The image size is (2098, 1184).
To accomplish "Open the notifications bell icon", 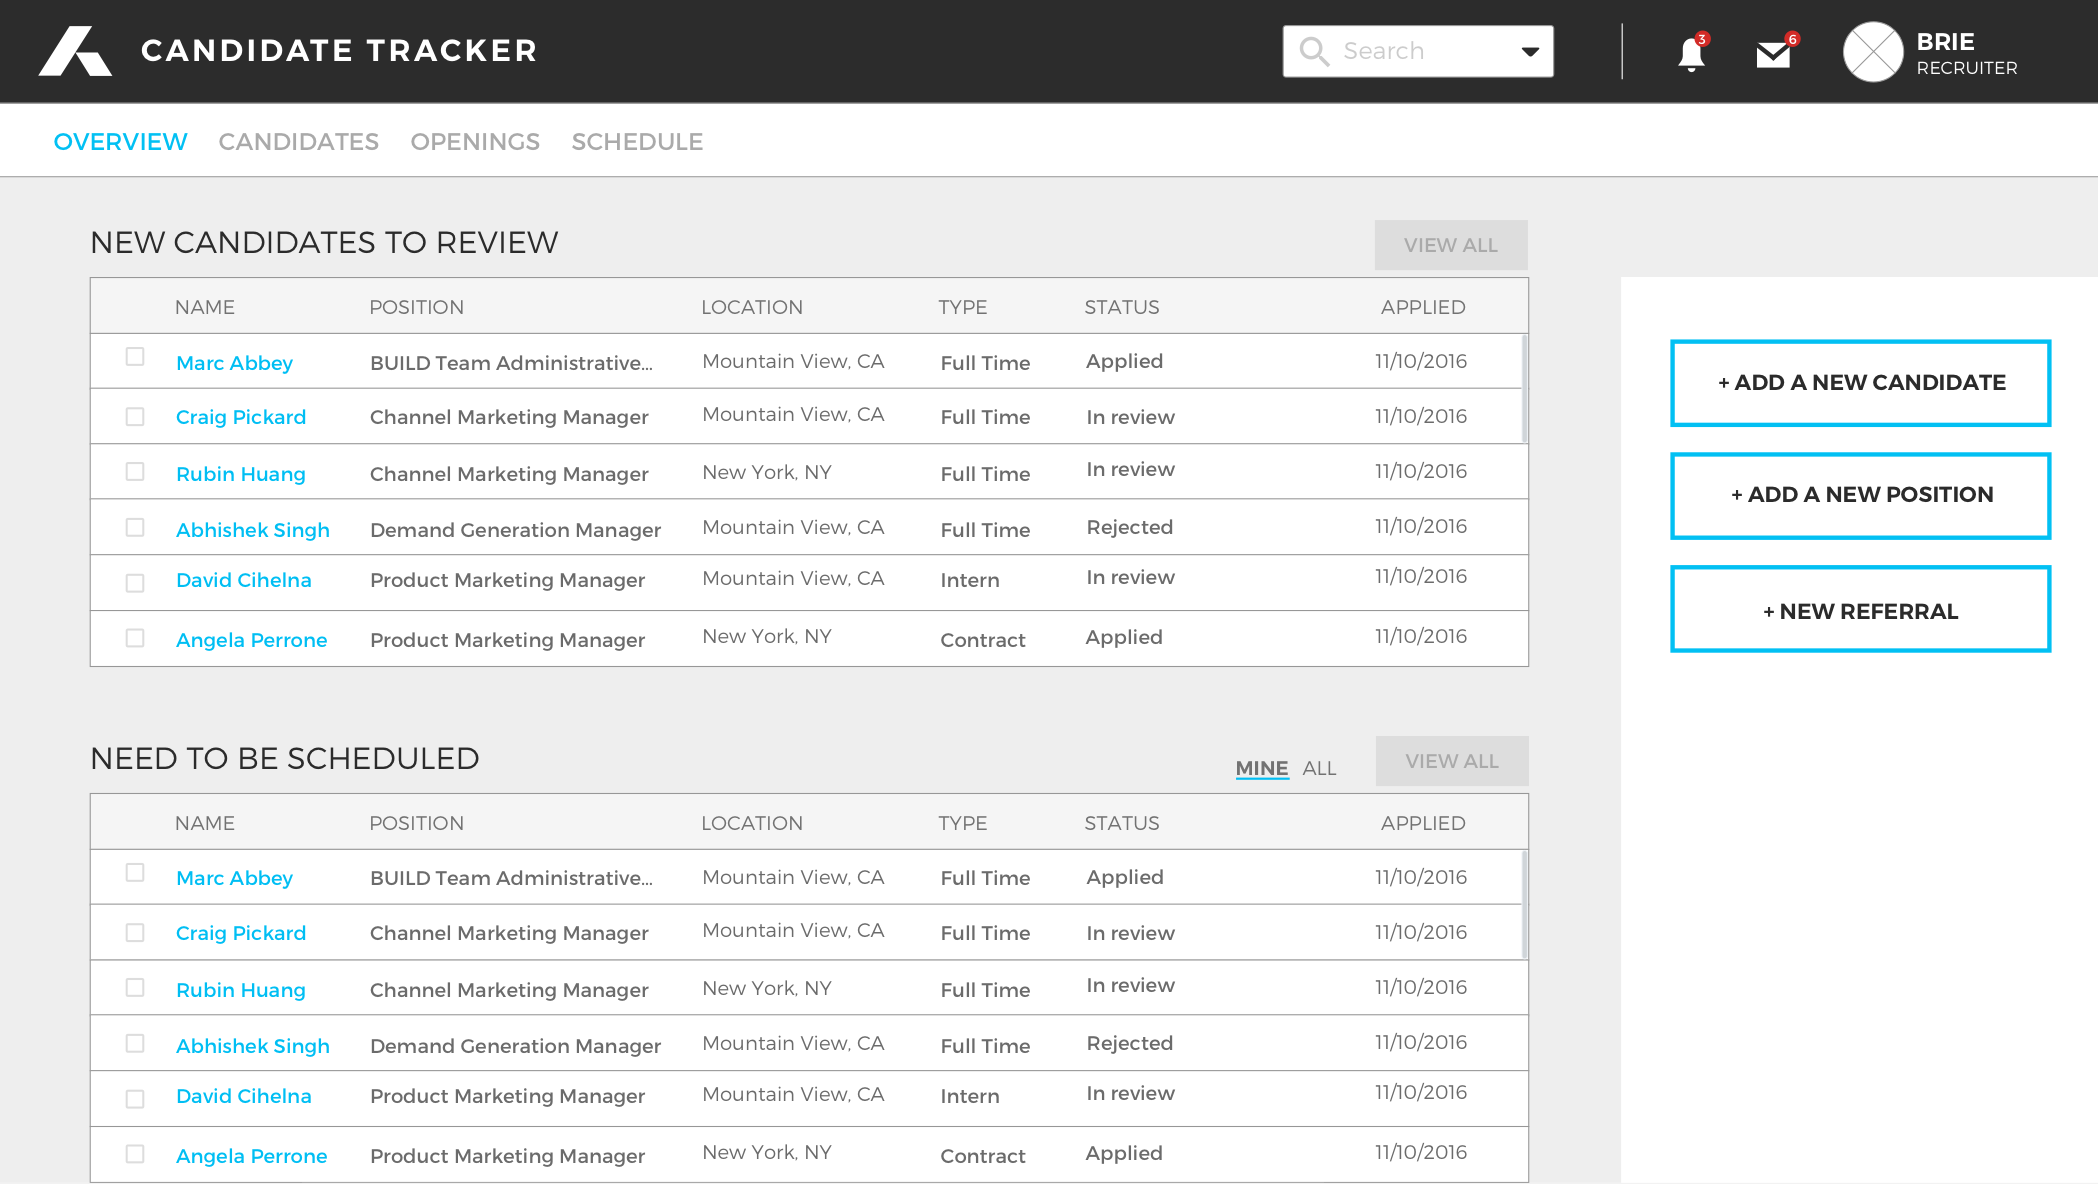I will 1691,53.
